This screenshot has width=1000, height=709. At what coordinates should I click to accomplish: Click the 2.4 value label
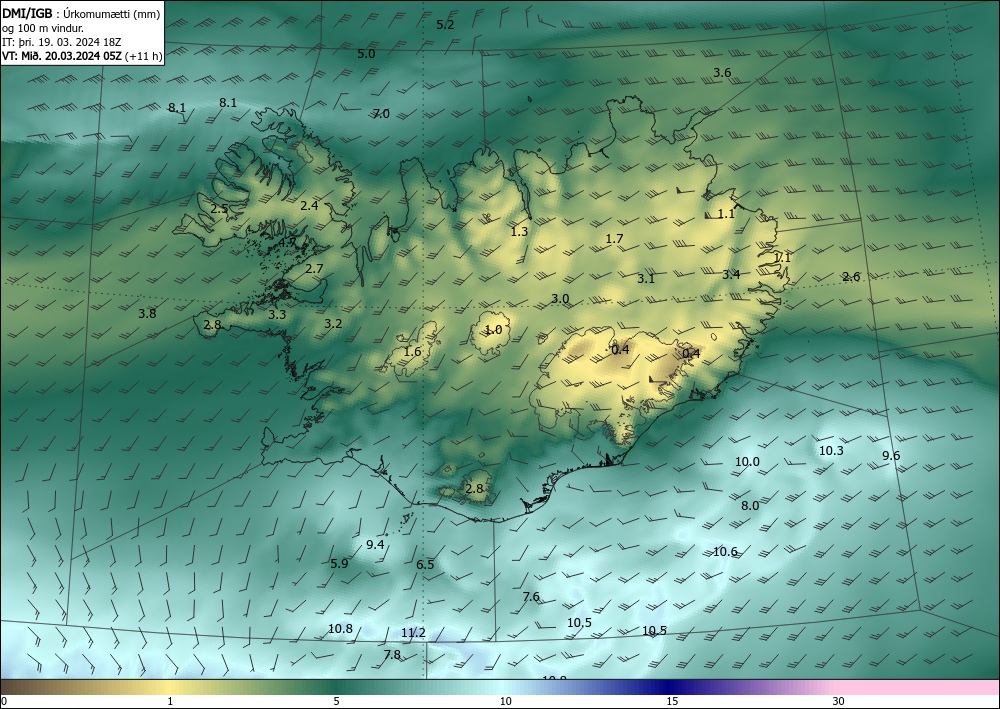point(309,205)
